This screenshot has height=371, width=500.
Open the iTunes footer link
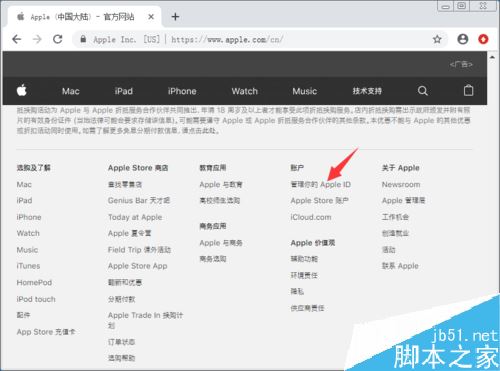[28, 266]
